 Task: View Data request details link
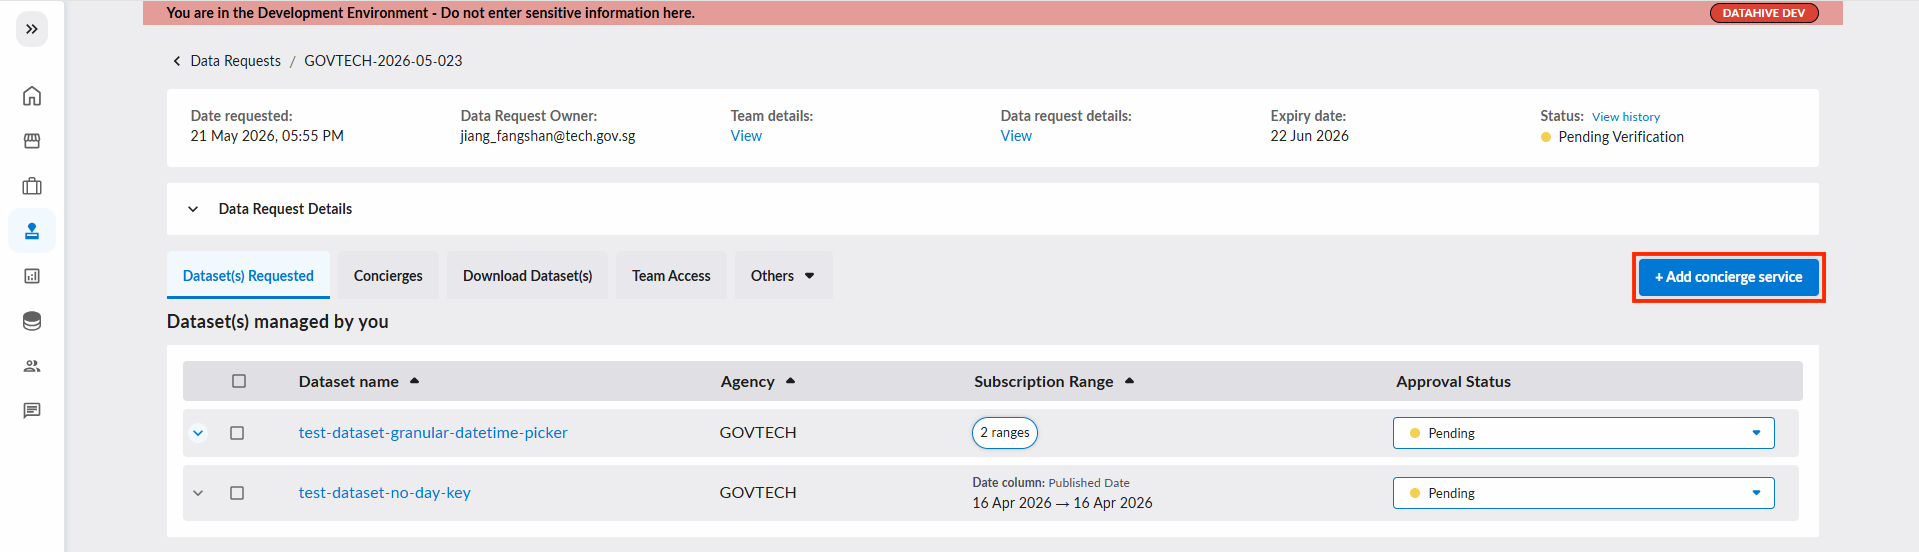(1016, 136)
